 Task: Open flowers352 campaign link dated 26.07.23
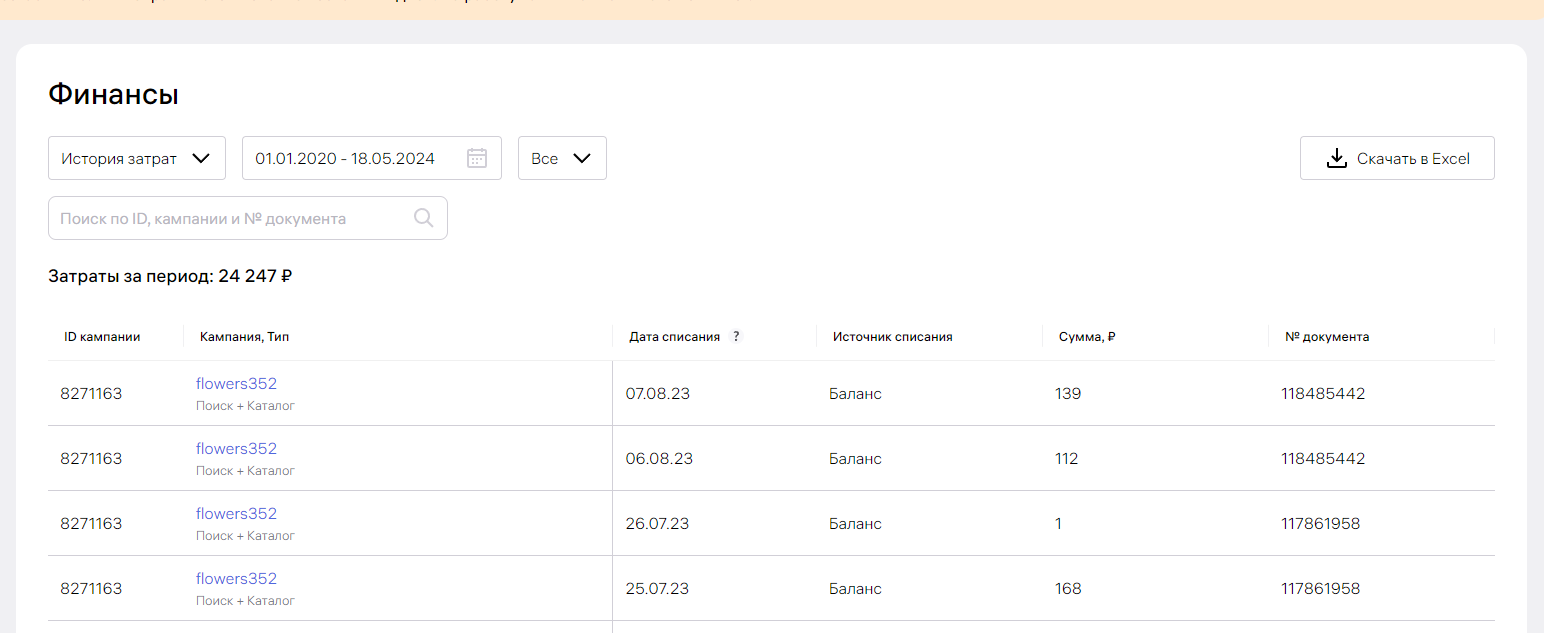[x=236, y=514]
